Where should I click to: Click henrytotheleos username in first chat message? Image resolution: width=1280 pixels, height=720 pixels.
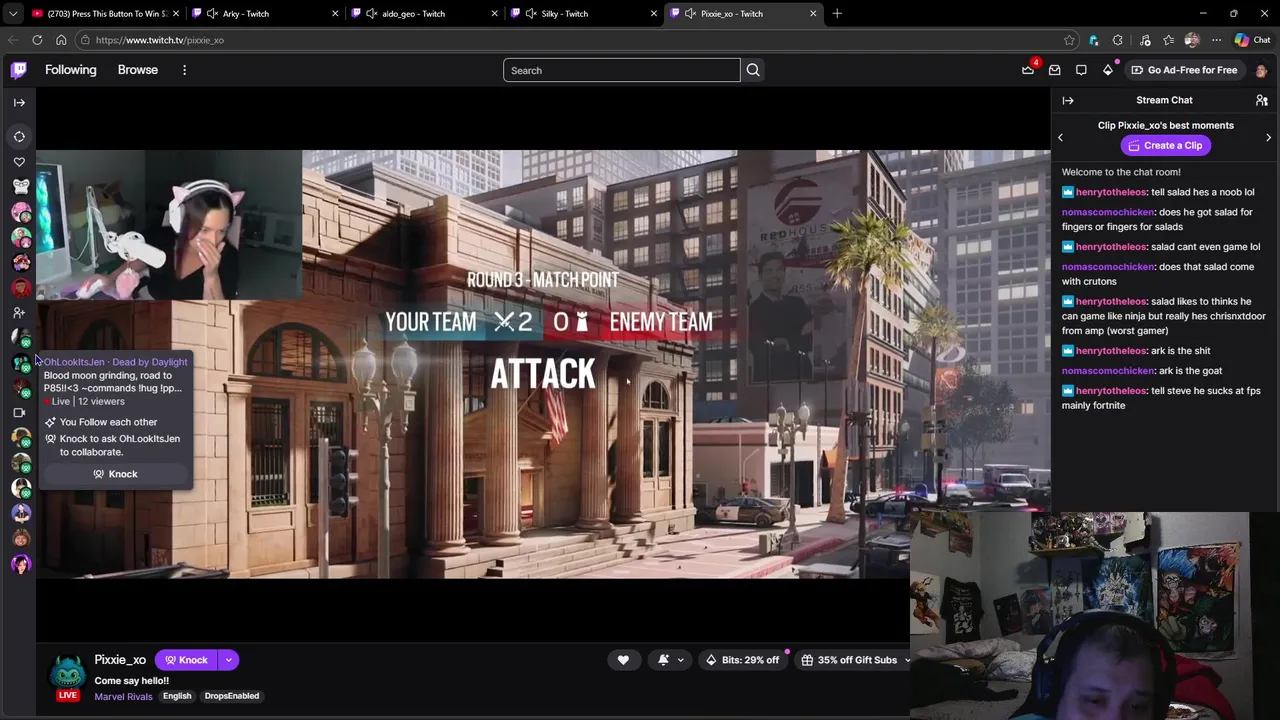1111,192
